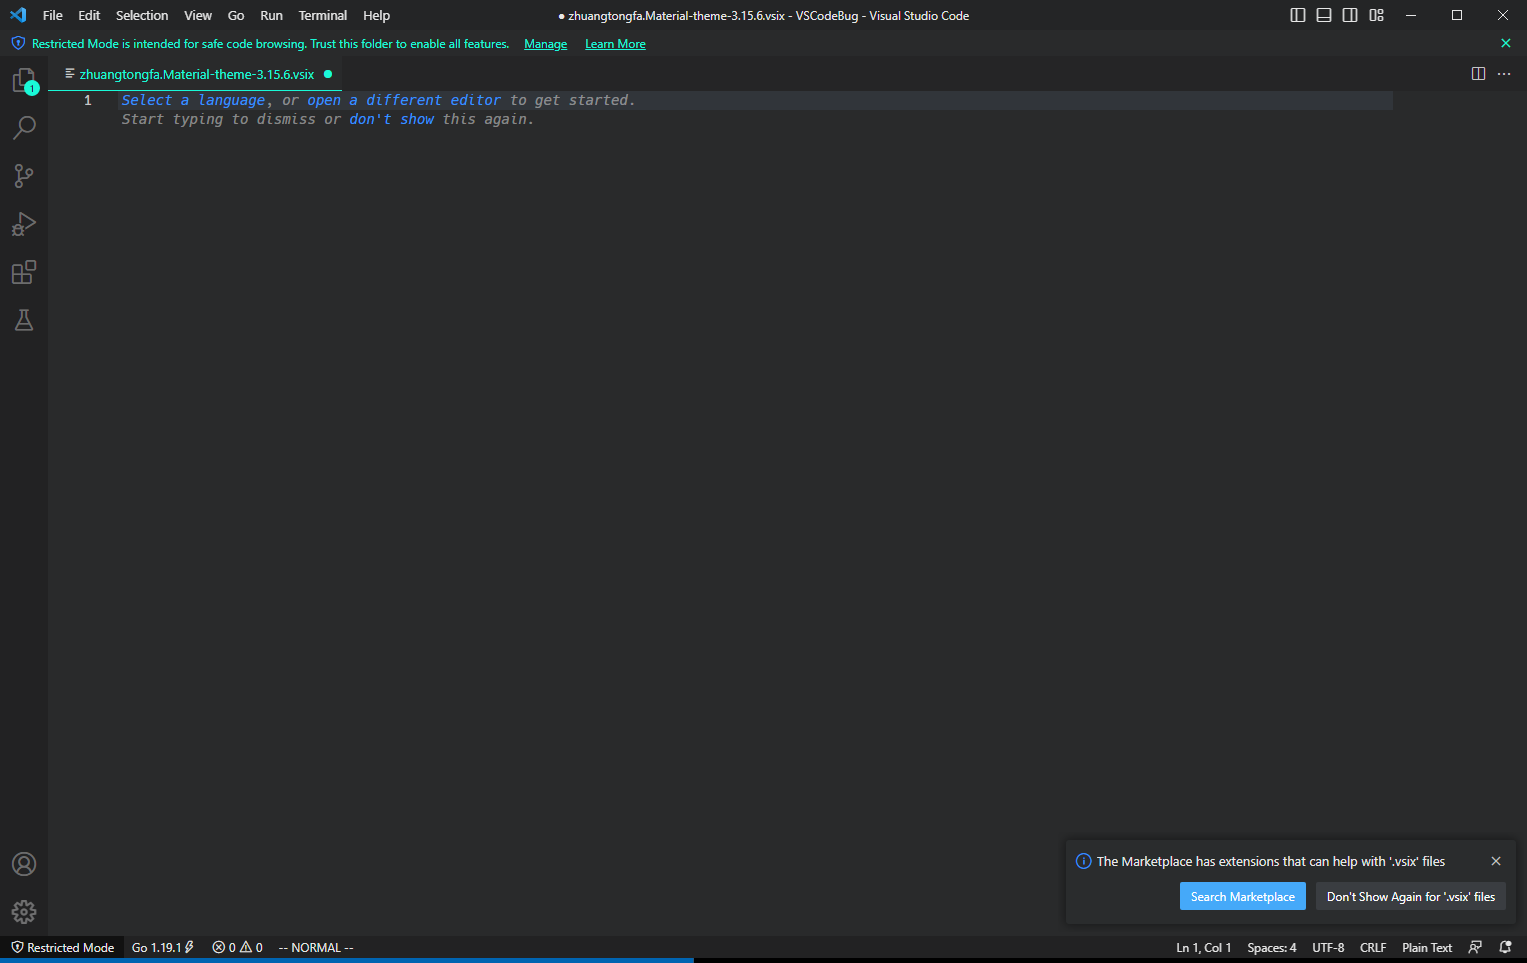Open the customize layout dropdown
1527x963 pixels.
[x=1376, y=15]
